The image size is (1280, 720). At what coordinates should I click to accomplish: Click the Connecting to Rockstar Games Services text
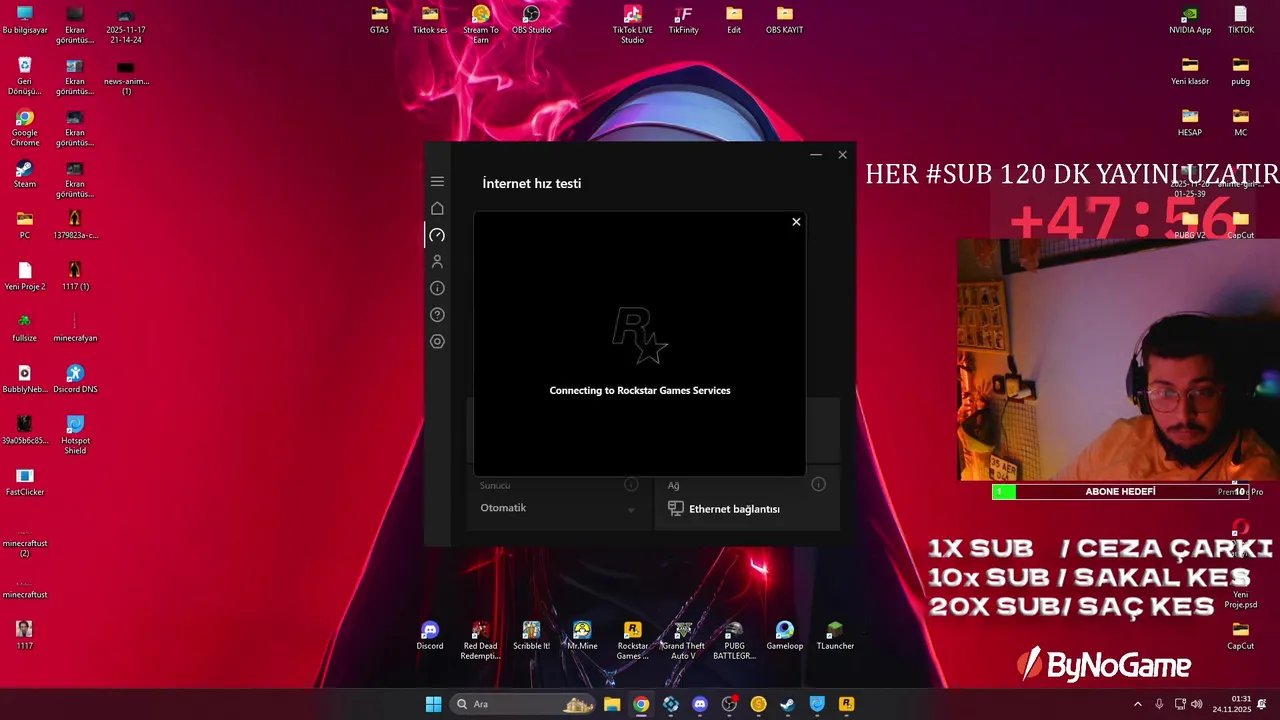pos(640,391)
